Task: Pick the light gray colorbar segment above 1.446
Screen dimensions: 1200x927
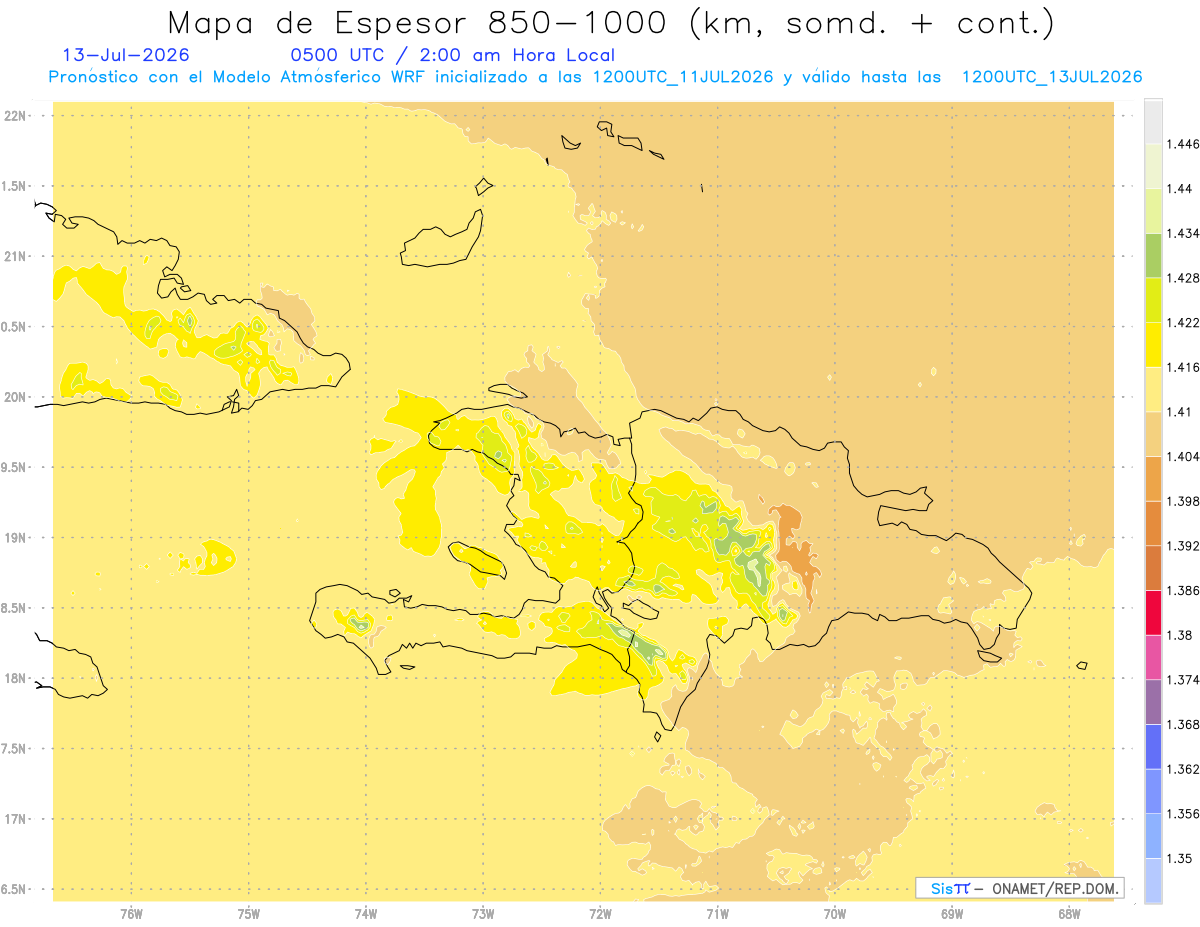Action: (x=1153, y=121)
